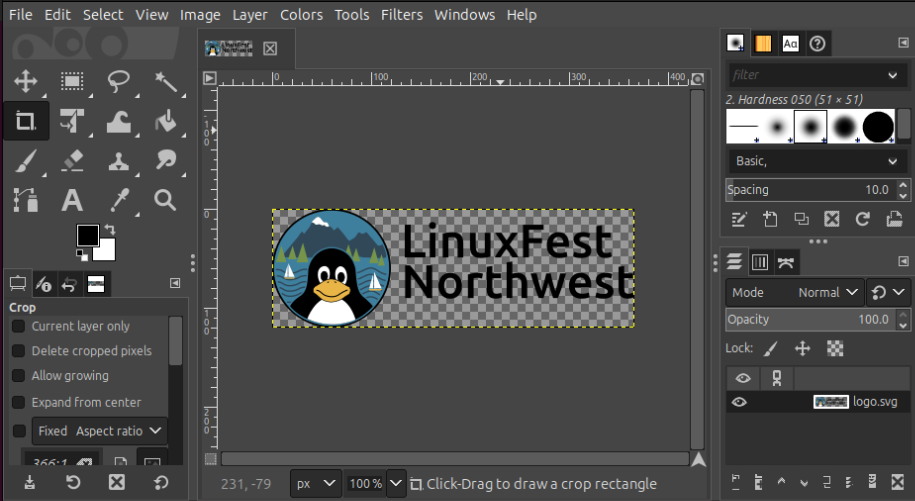Switch to the Brushes tab
Viewport: 915px width, 501px height.
(735, 43)
